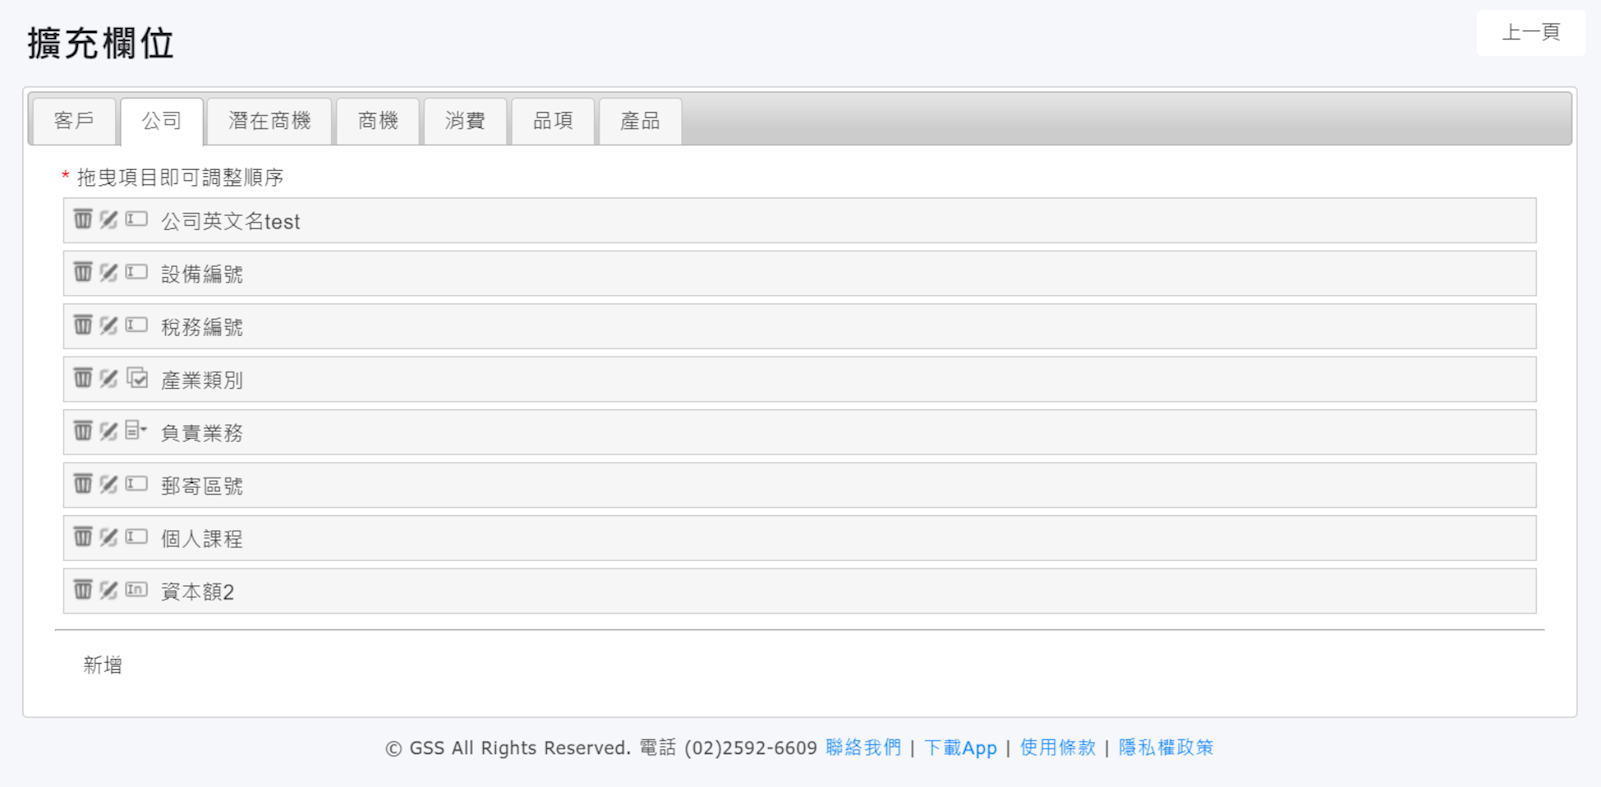Follow the 下載App link
Image resolution: width=1601 pixels, height=787 pixels.
point(960,748)
